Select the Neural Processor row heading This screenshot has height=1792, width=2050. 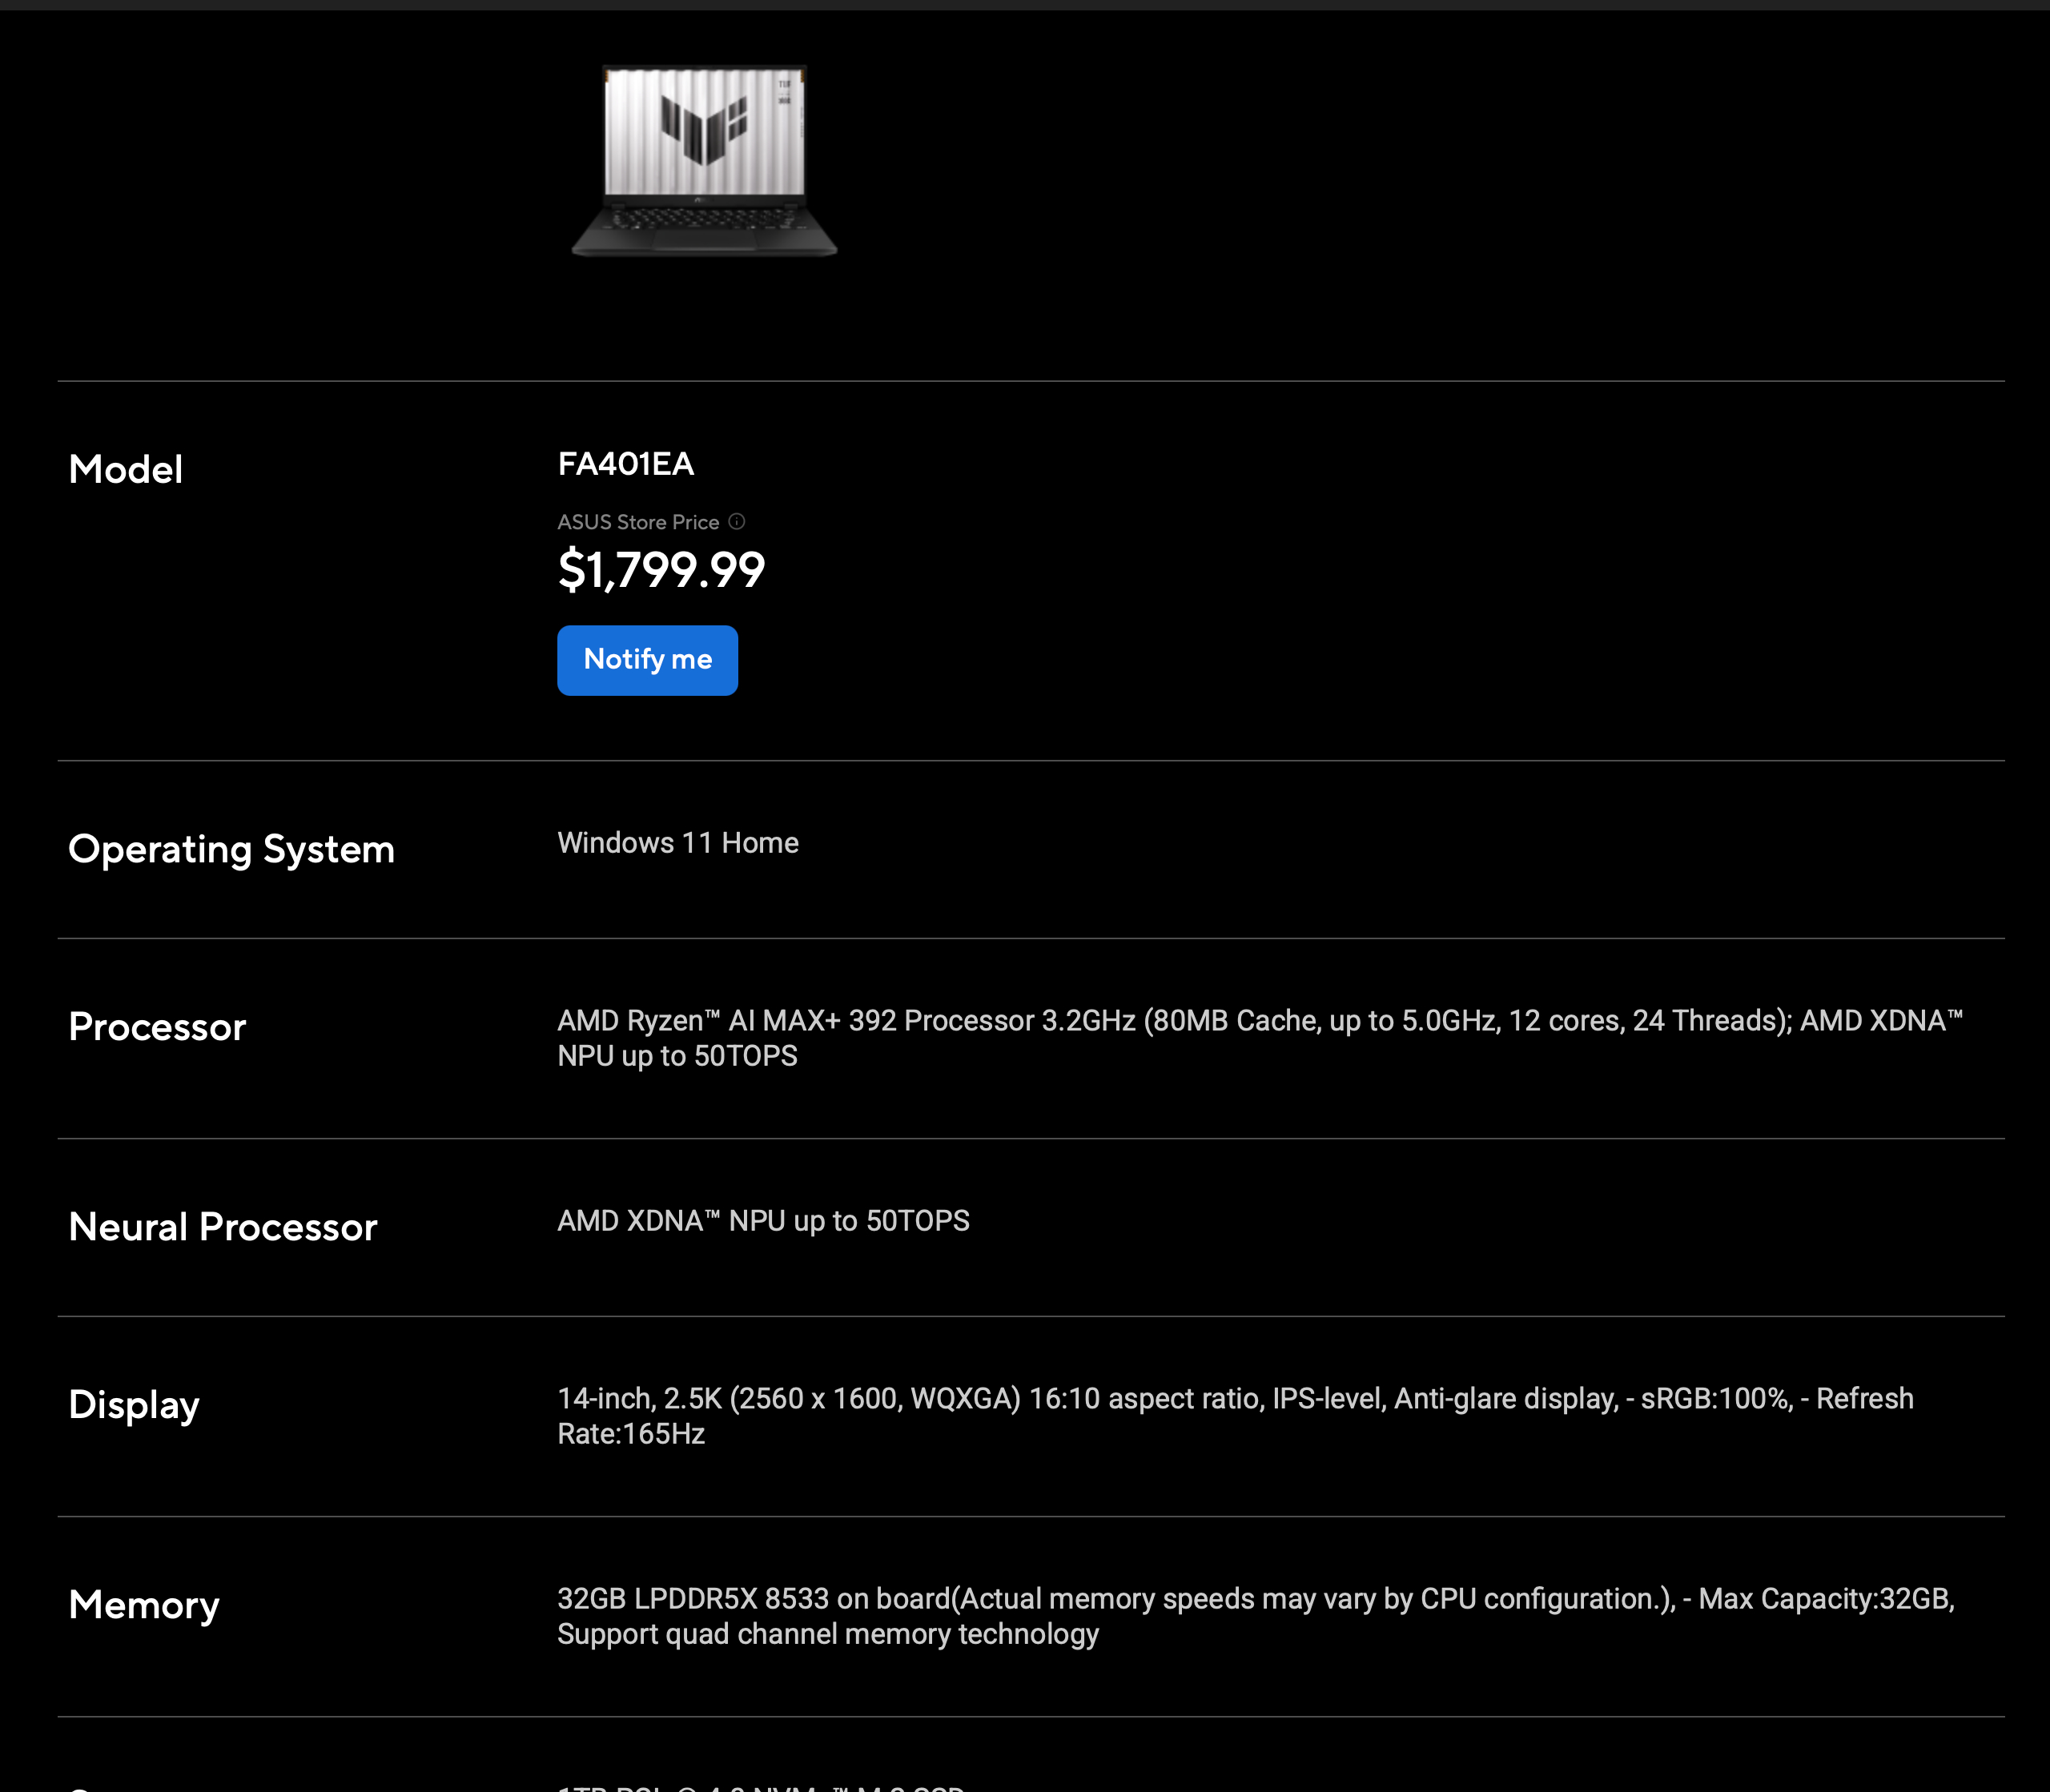[x=222, y=1227]
